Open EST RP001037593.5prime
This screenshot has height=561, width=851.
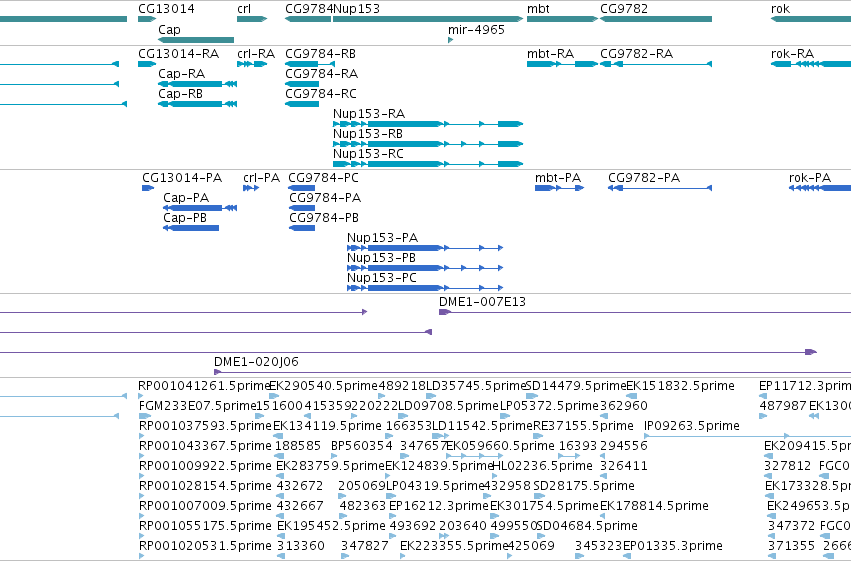tap(205, 426)
